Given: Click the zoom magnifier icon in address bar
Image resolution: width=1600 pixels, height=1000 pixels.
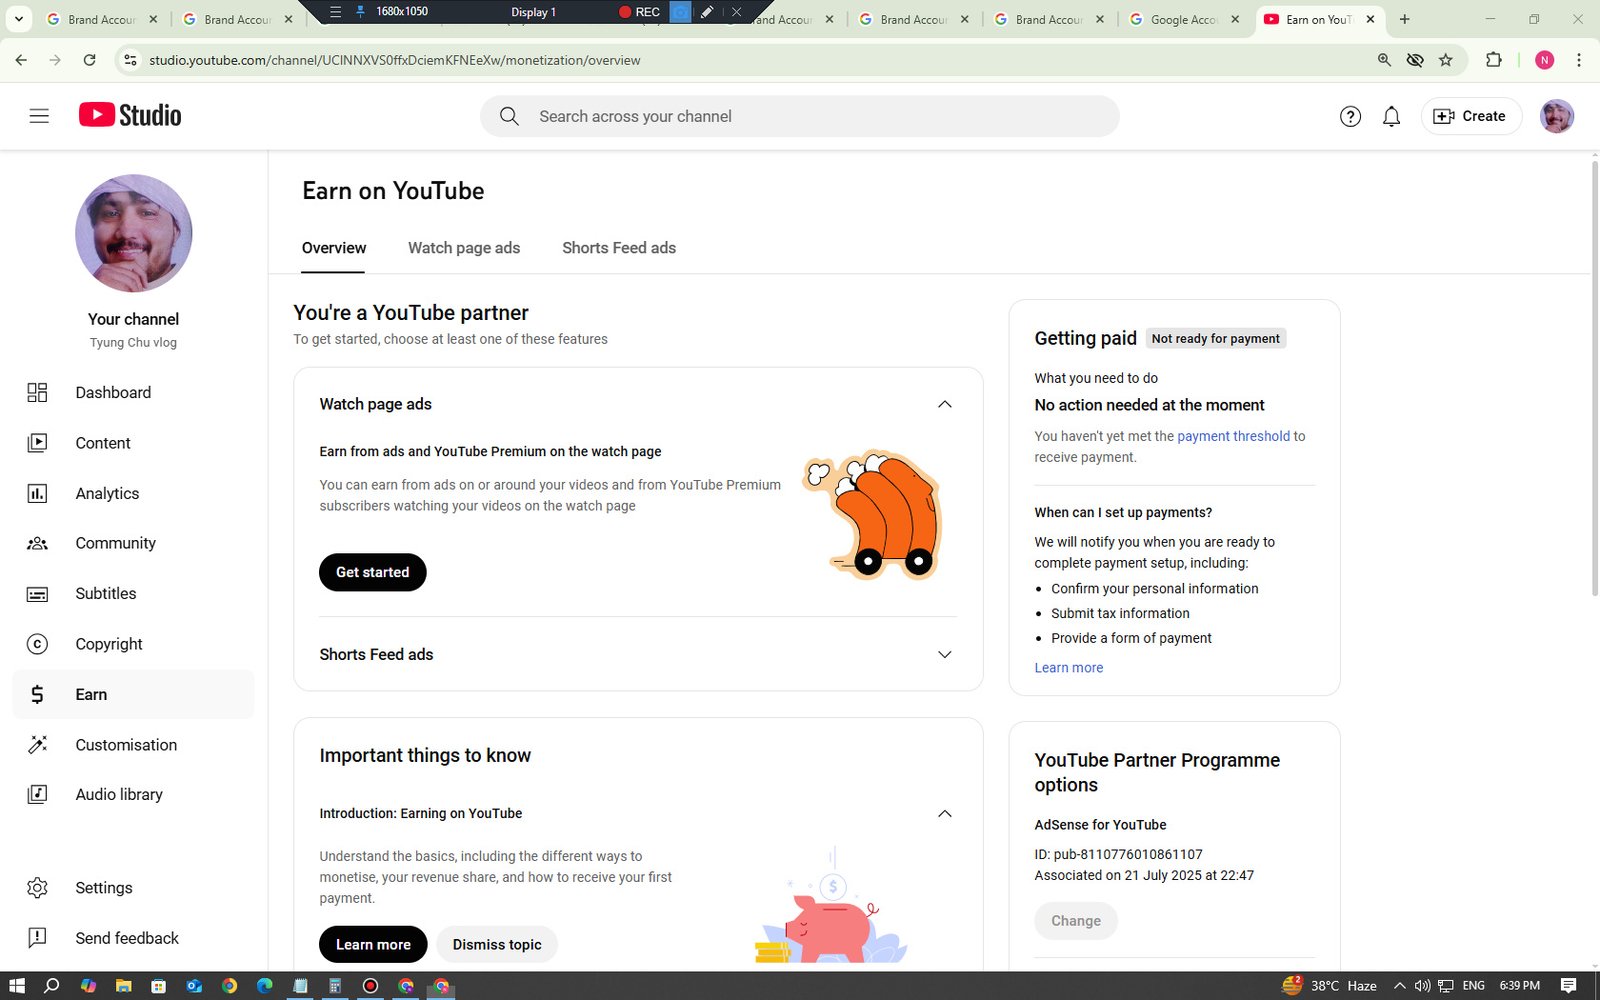Looking at the screenshot, I should (1384, 60).
